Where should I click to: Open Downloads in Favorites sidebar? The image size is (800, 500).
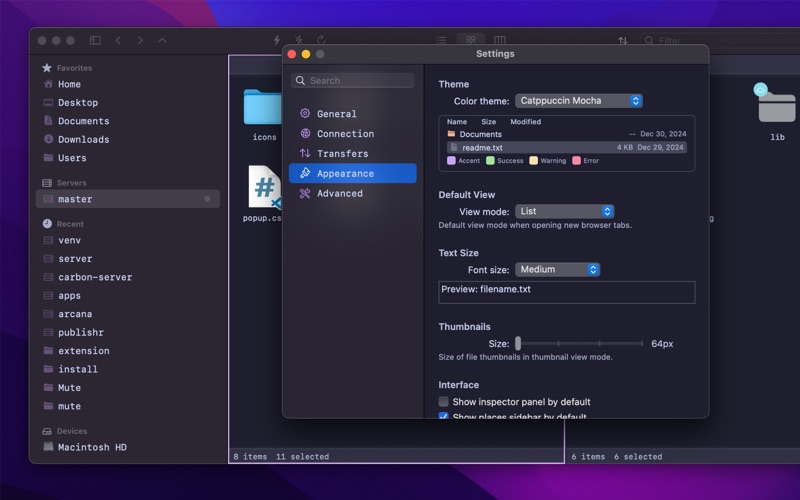pyautogui.click(x=83, y=139)
